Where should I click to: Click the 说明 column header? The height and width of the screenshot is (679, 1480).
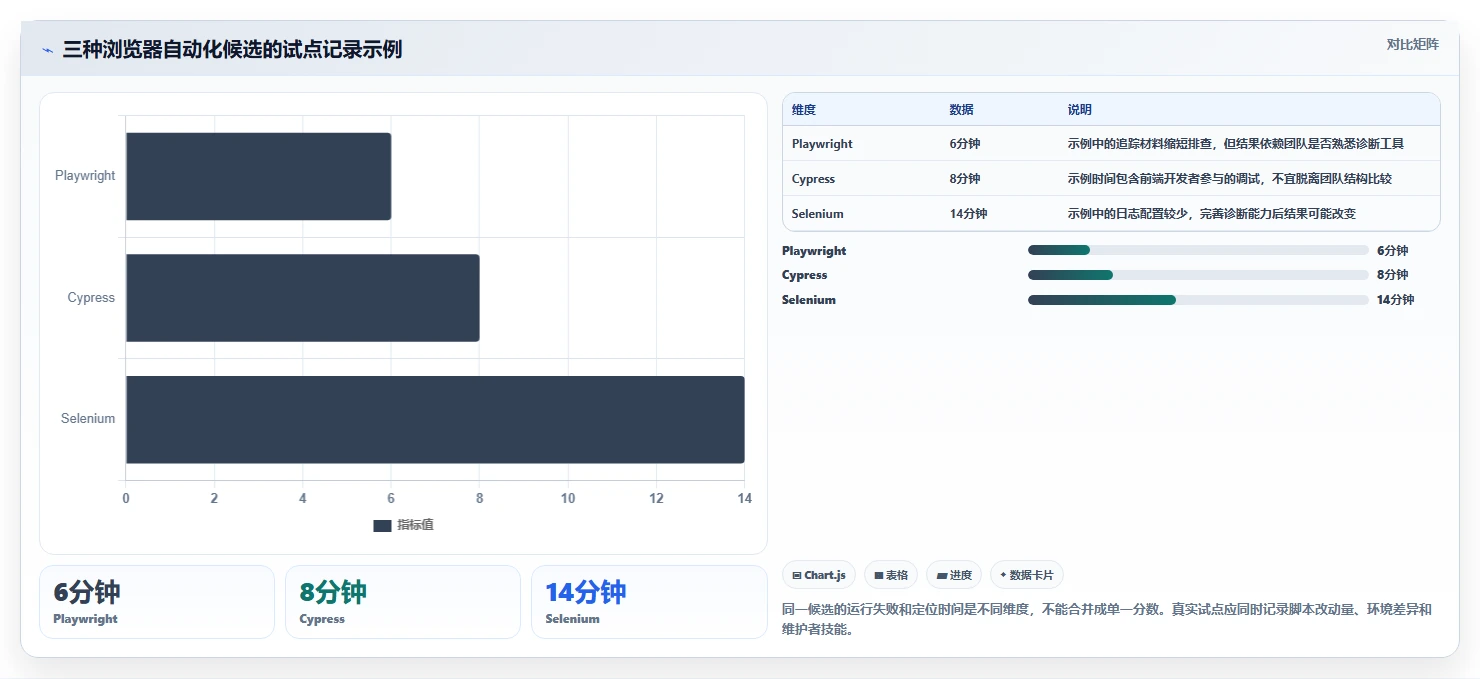tap(1080, 110)
